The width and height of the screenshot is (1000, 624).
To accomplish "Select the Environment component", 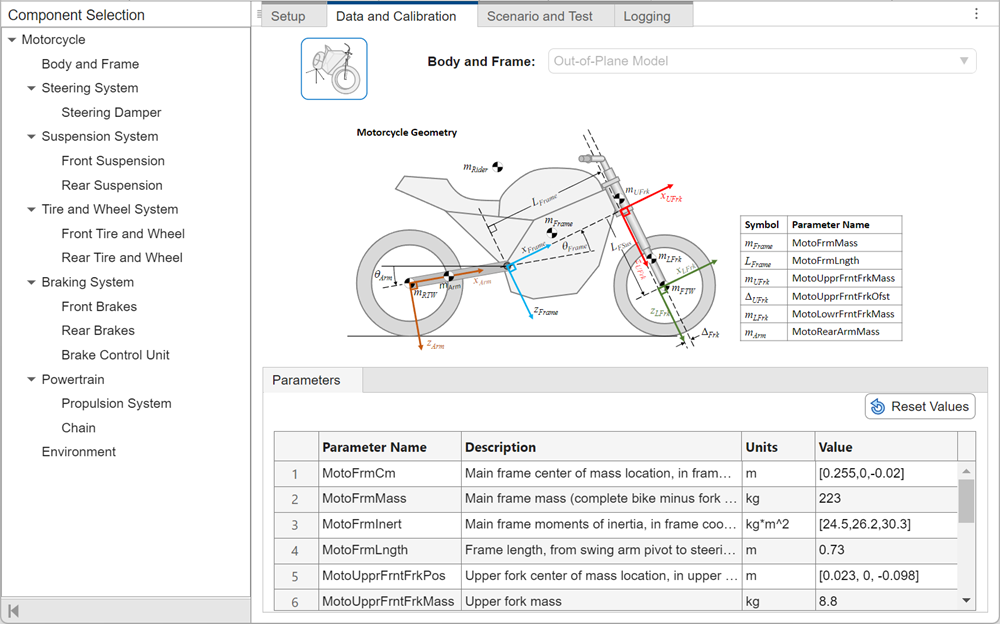I will pos(78,451).
